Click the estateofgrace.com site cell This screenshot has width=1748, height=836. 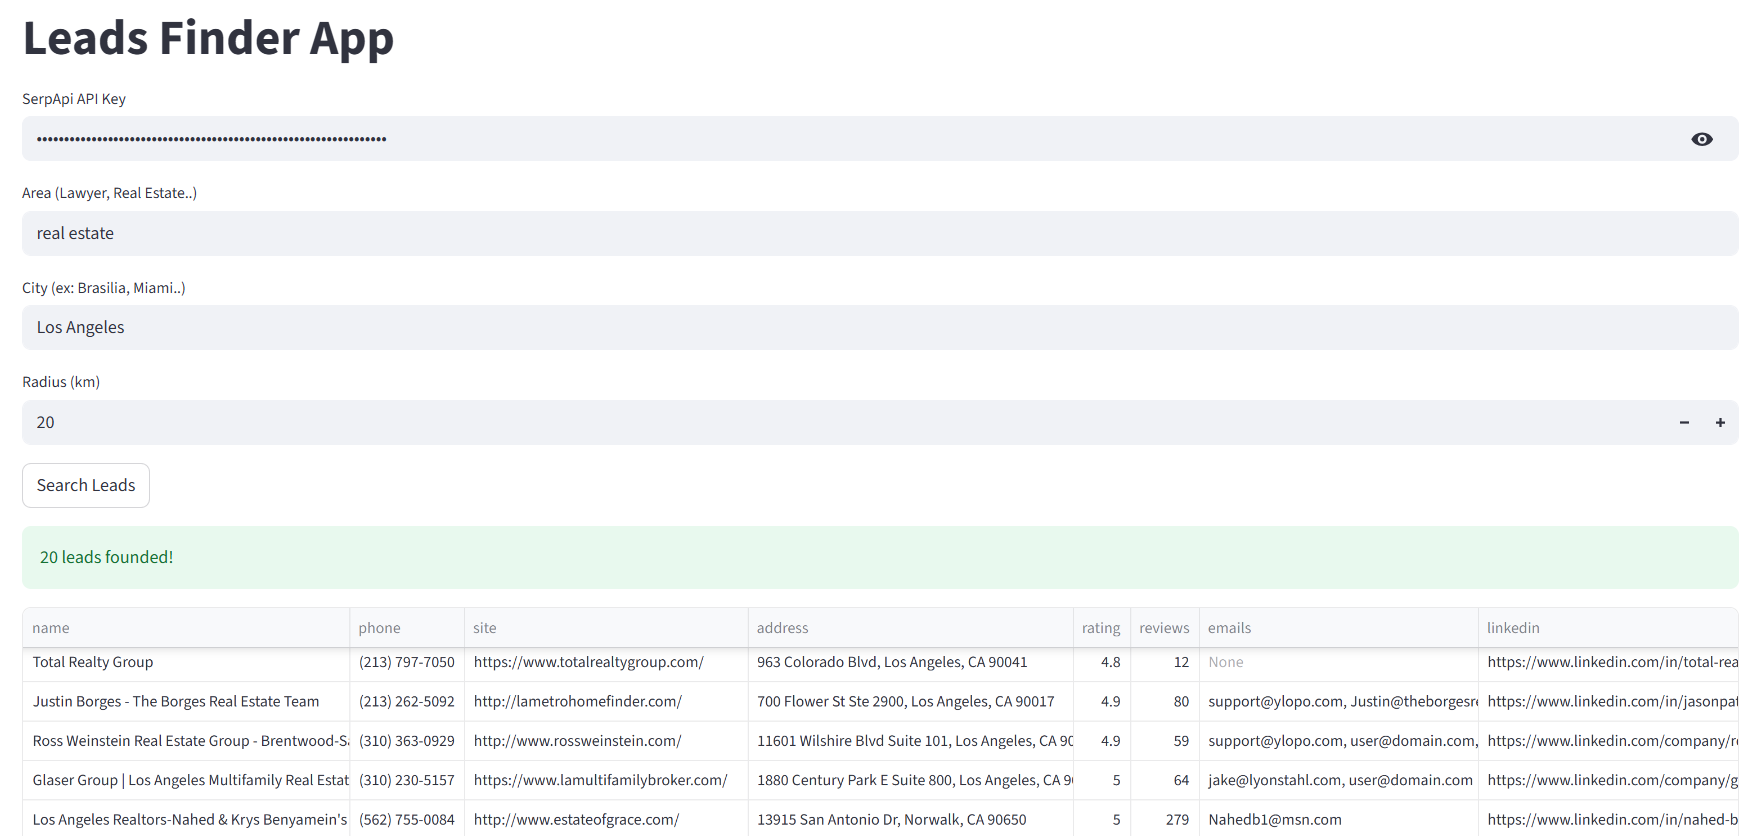point(606,819)
